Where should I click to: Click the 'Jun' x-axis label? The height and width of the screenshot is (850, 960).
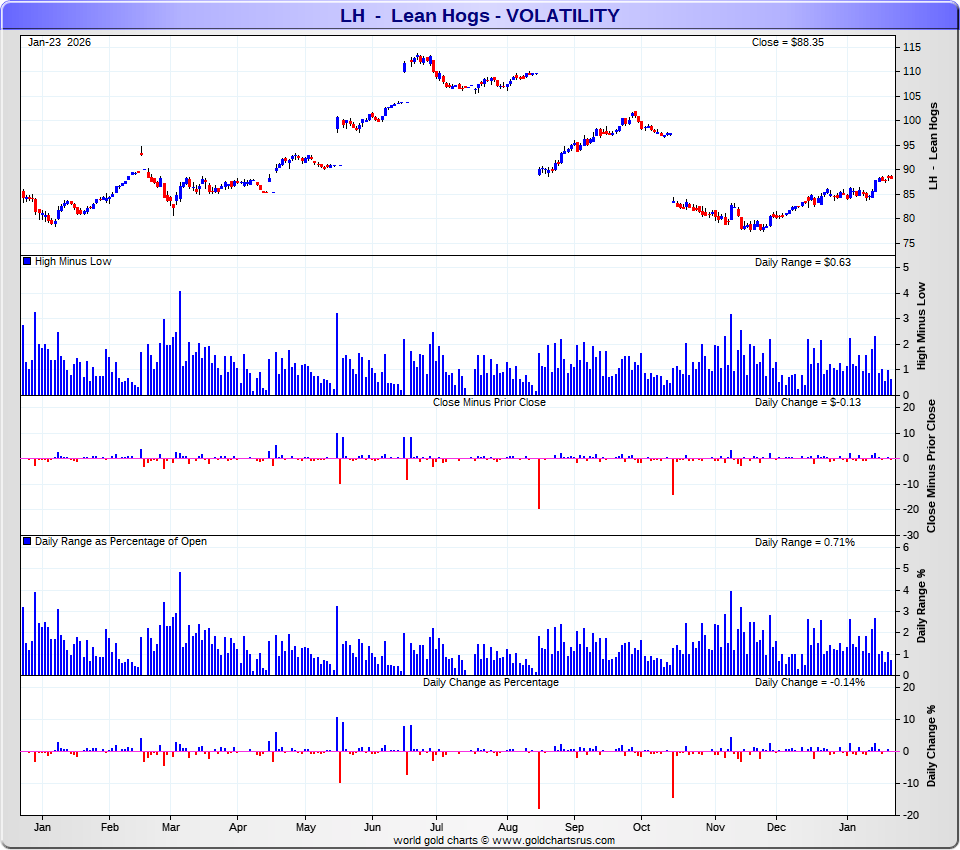pyautogui.click(x=372, y=827)
